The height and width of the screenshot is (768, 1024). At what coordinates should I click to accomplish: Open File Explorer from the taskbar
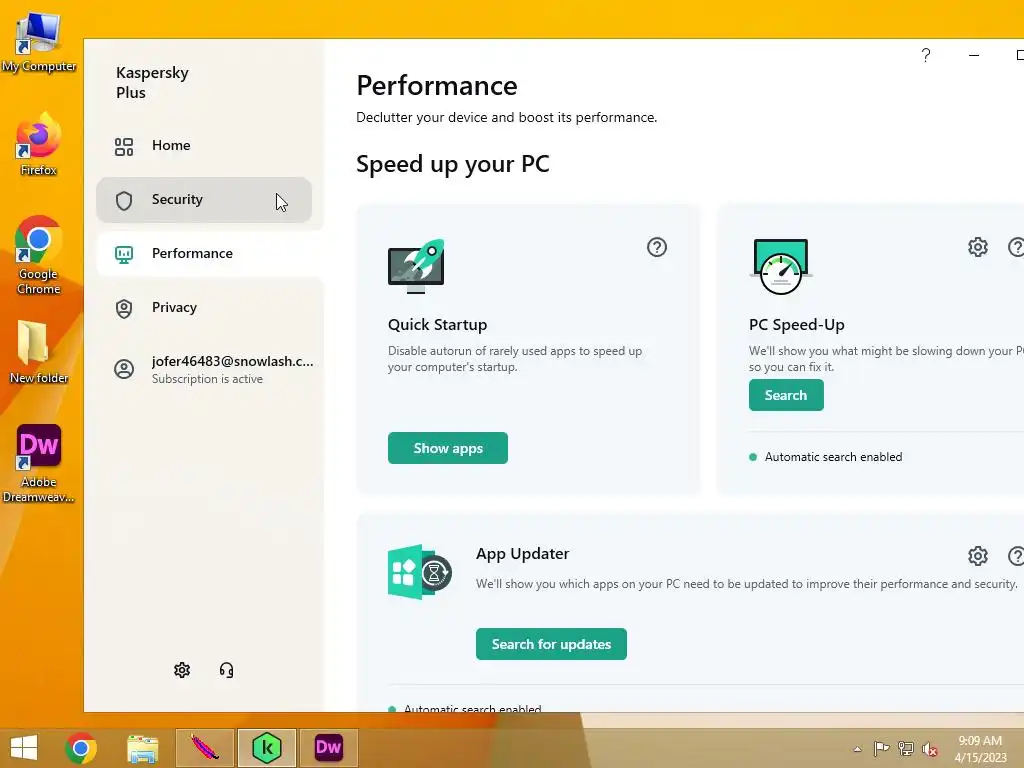pyautogui.click(x=142, y=748)
